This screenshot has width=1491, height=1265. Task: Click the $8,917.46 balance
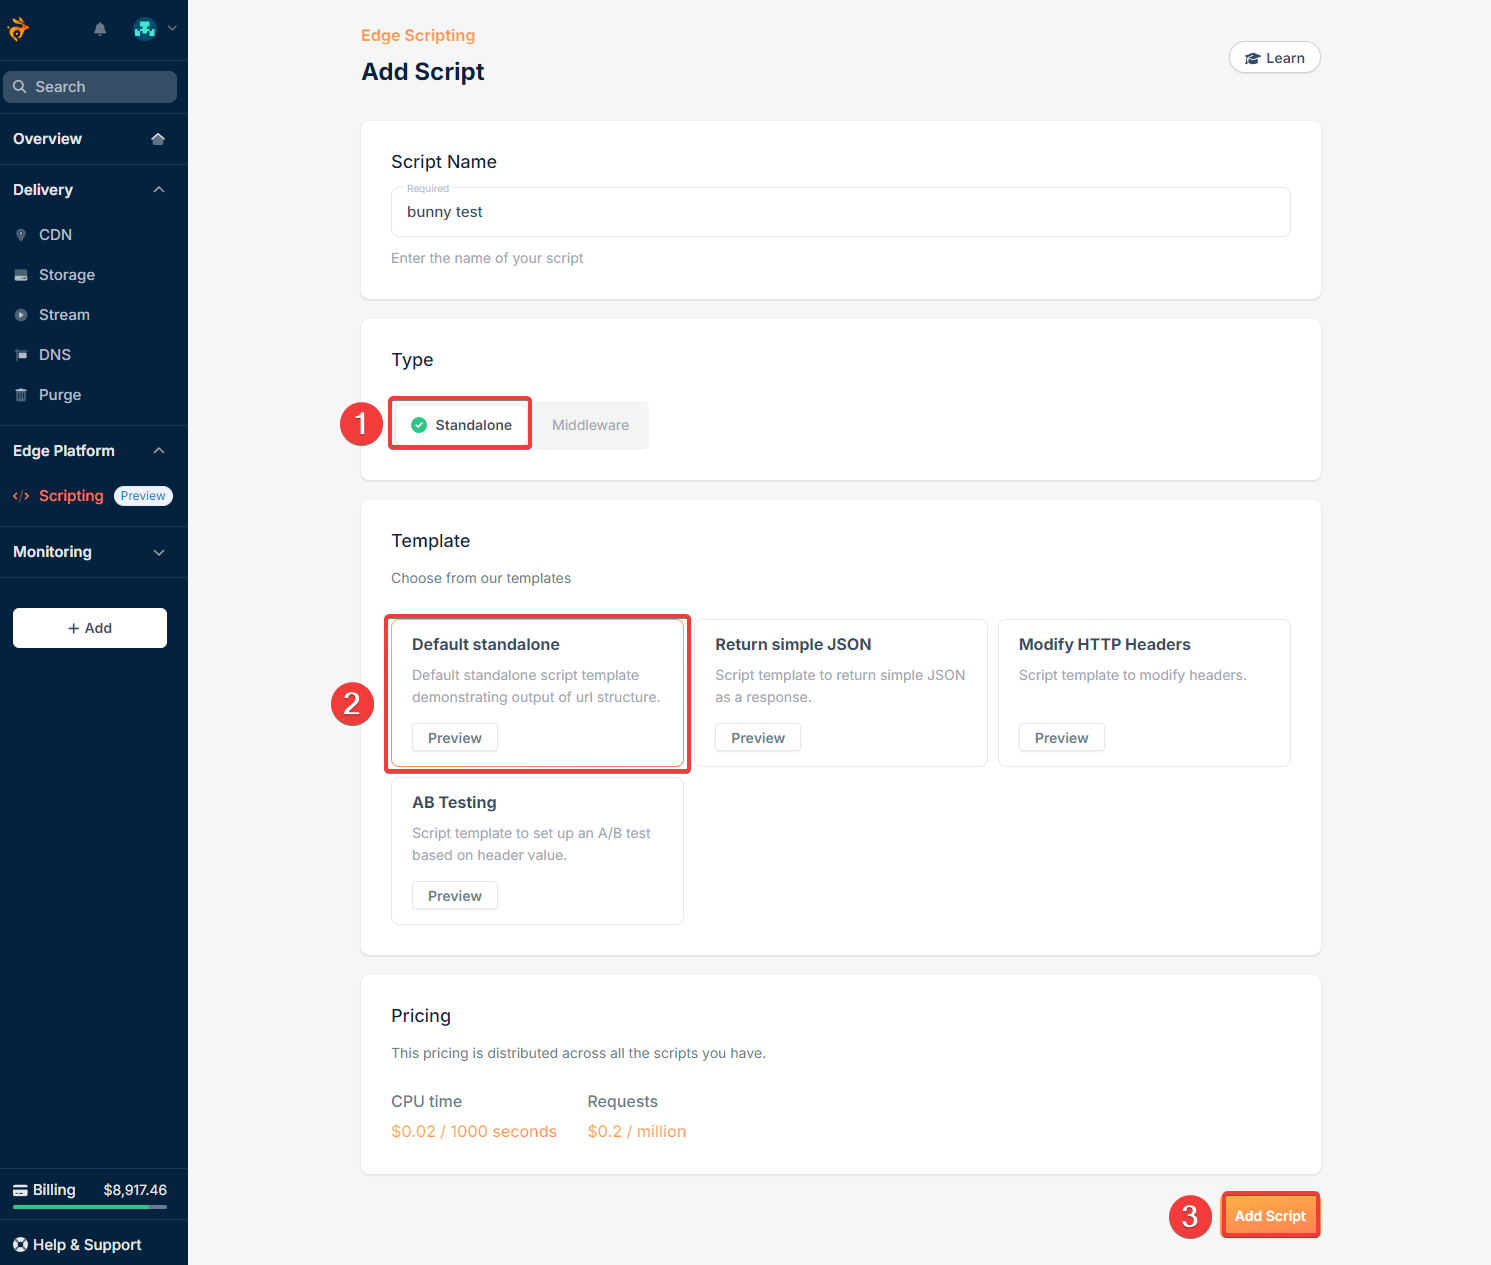pyautogui.click(x=135, y=1190)
